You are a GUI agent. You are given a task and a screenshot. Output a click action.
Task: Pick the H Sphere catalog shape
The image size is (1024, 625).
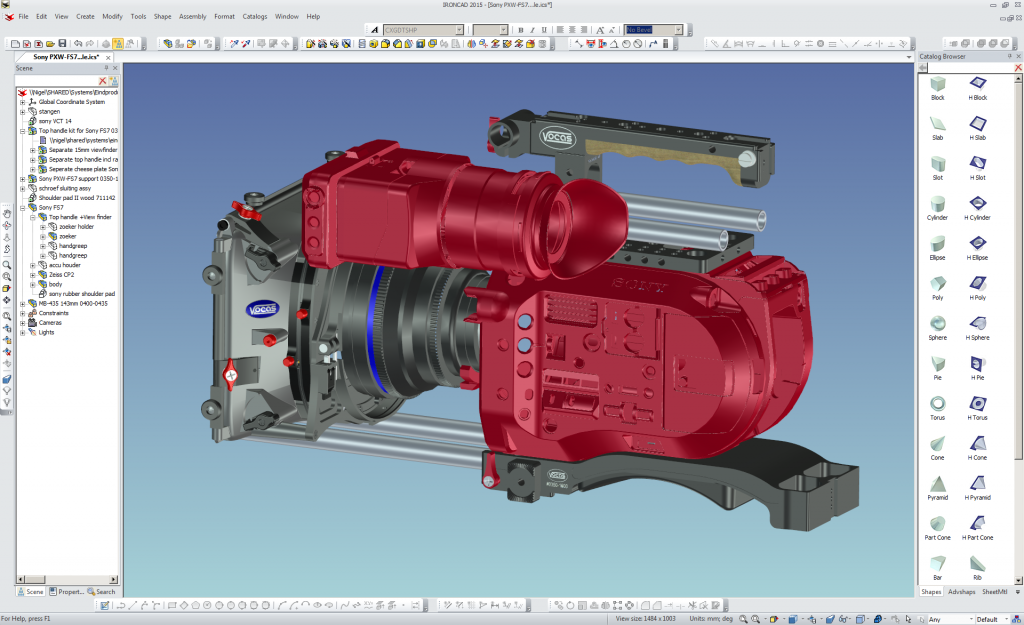(977, 323)
